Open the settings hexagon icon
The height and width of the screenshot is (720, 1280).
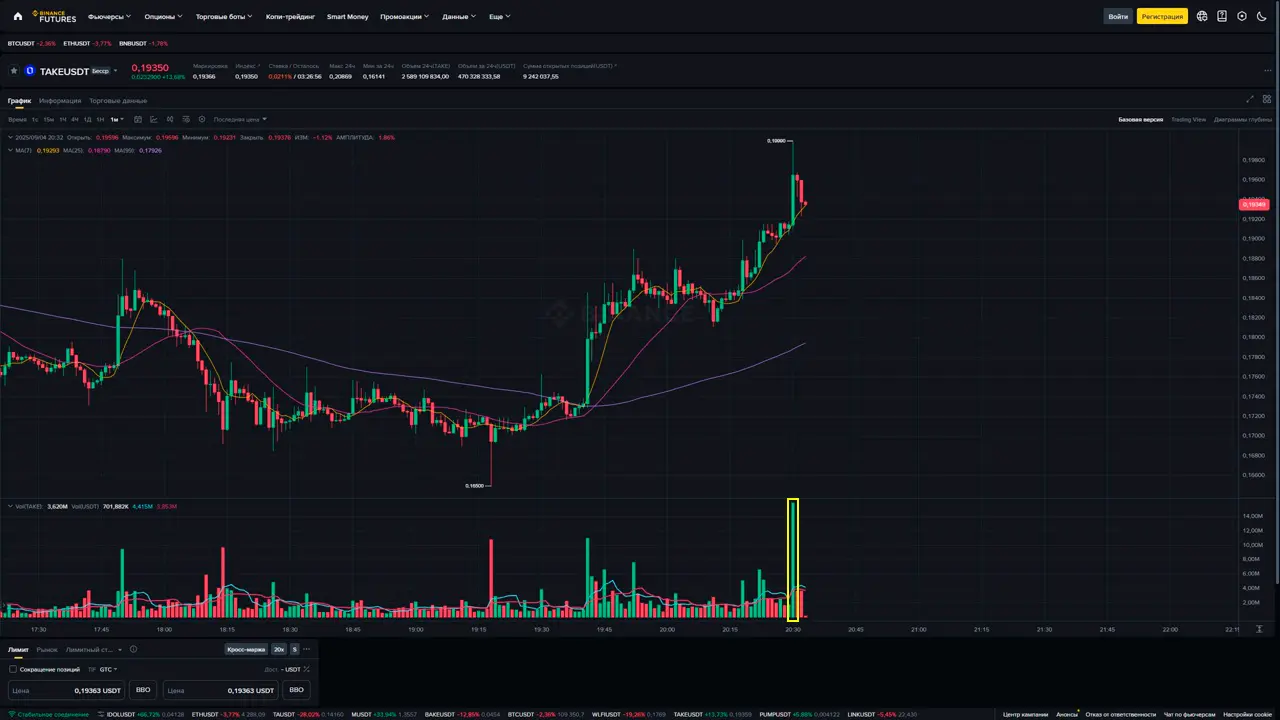pyautogui.click(x=1242, y=16)
